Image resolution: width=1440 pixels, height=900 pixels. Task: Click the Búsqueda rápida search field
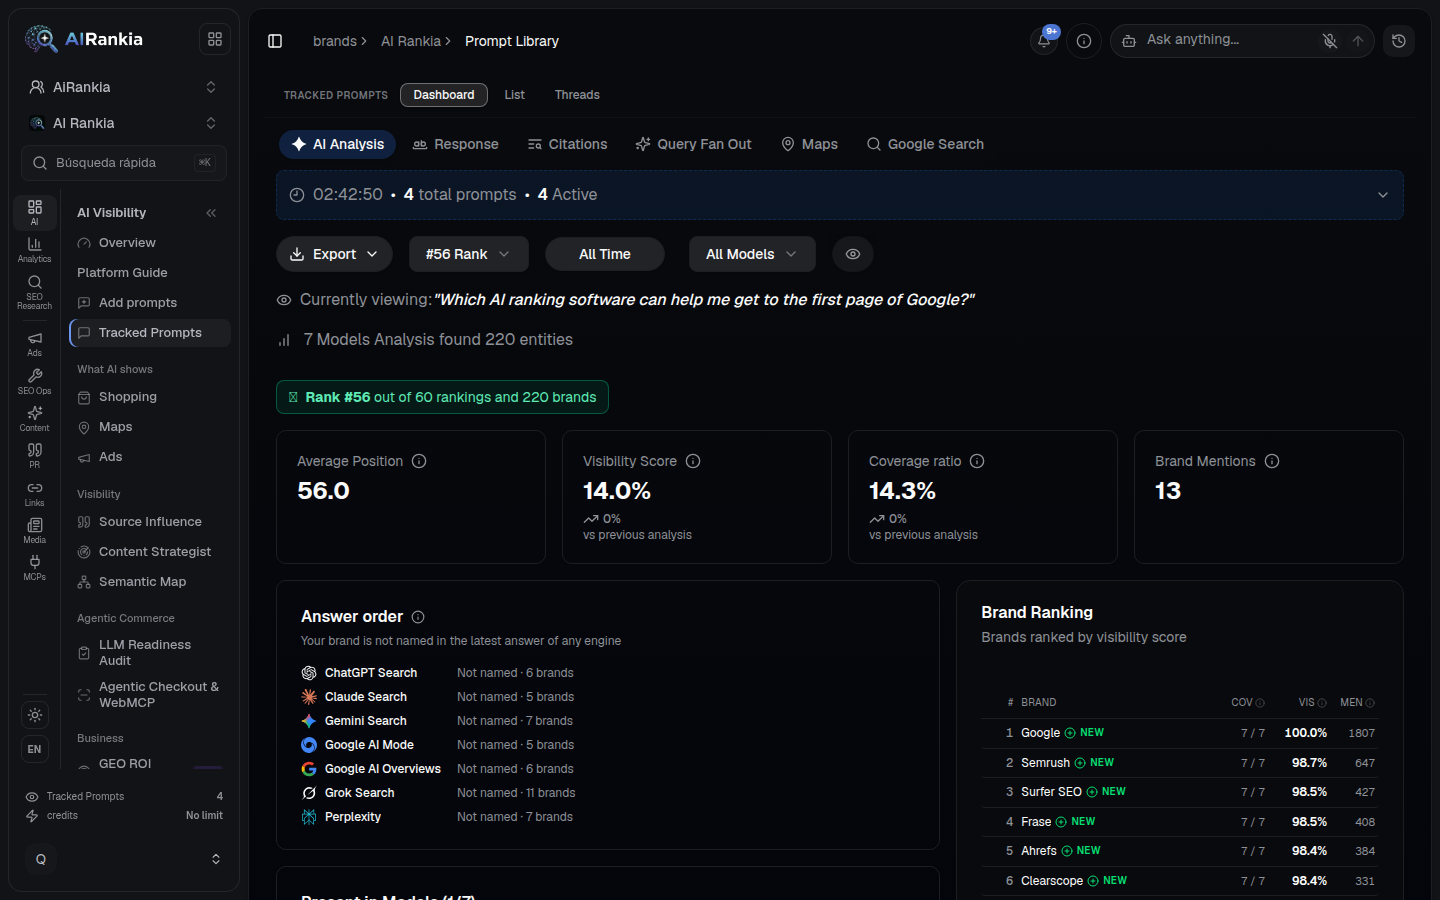click(124, 163)
